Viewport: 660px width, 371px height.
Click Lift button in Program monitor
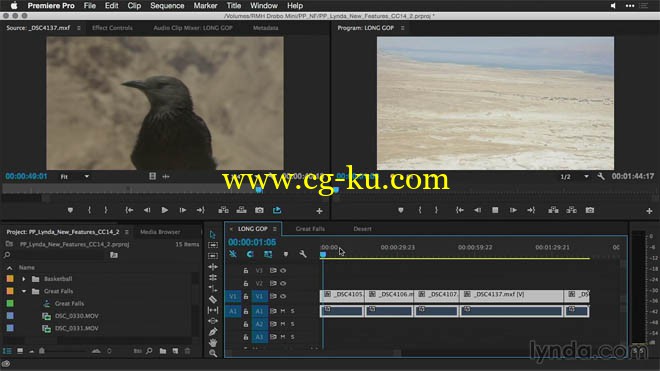(x=554, y=210)
